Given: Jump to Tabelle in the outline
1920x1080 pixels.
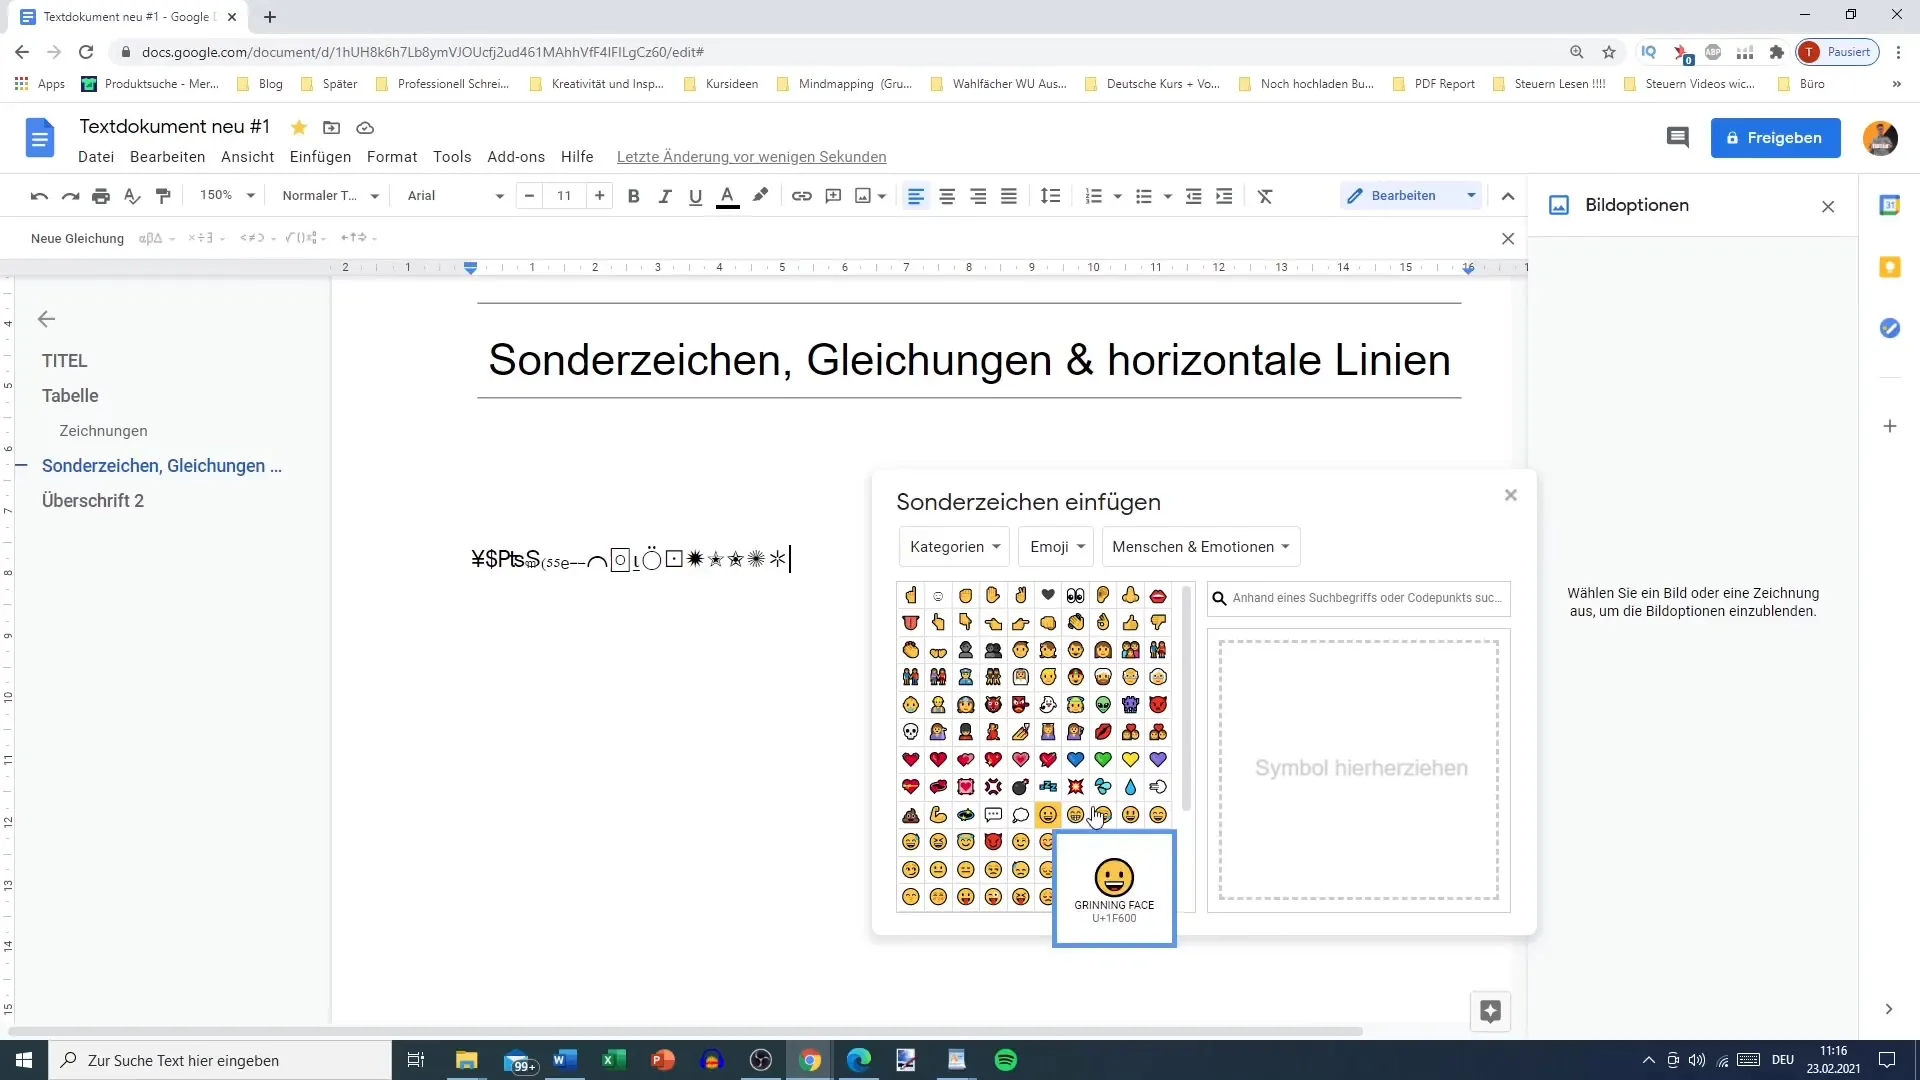Looking at the screenshot, I should click(70, 396).
